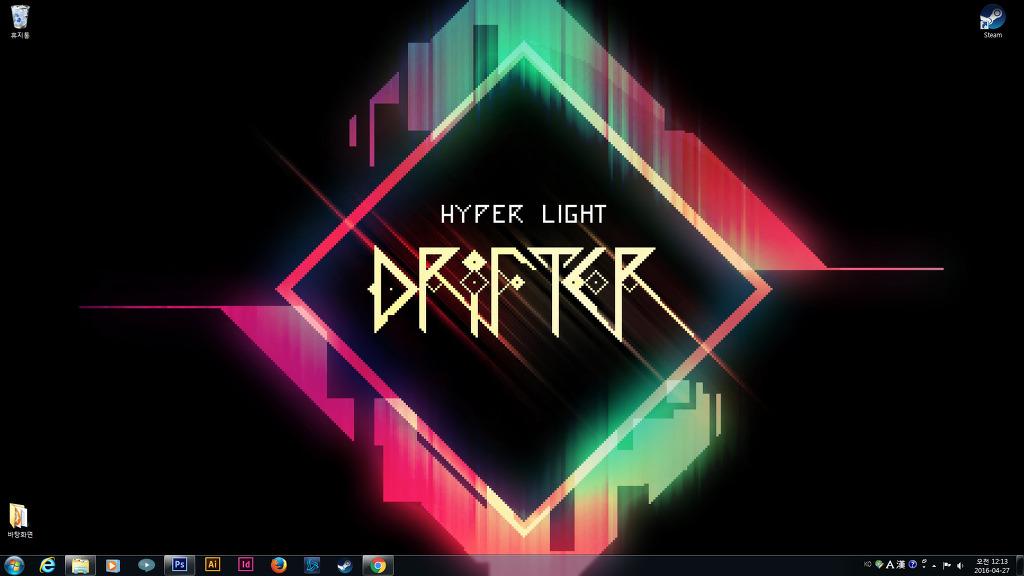This screenshot has height=576, width=1024.
Task: Show hidden tray icons arrow
Action: click(x=934, y=566)
